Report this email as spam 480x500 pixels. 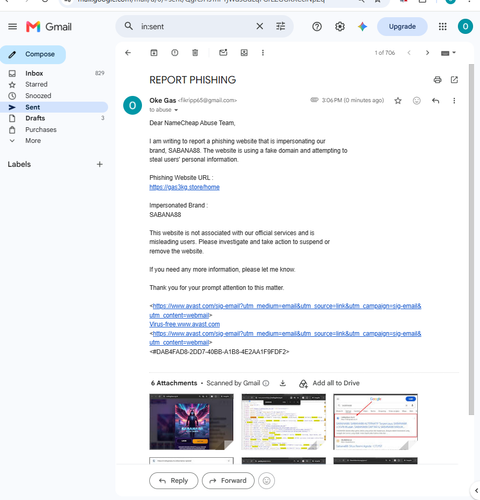pos(174,53)
